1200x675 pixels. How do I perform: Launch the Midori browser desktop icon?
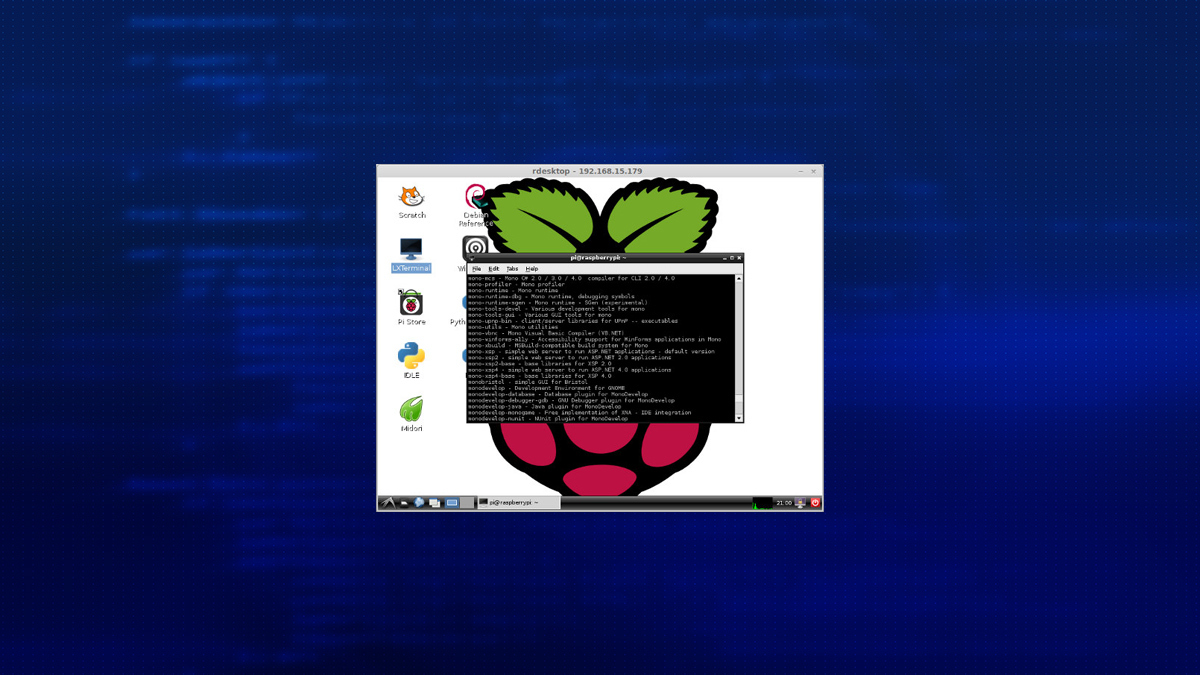tap(411, 413)
